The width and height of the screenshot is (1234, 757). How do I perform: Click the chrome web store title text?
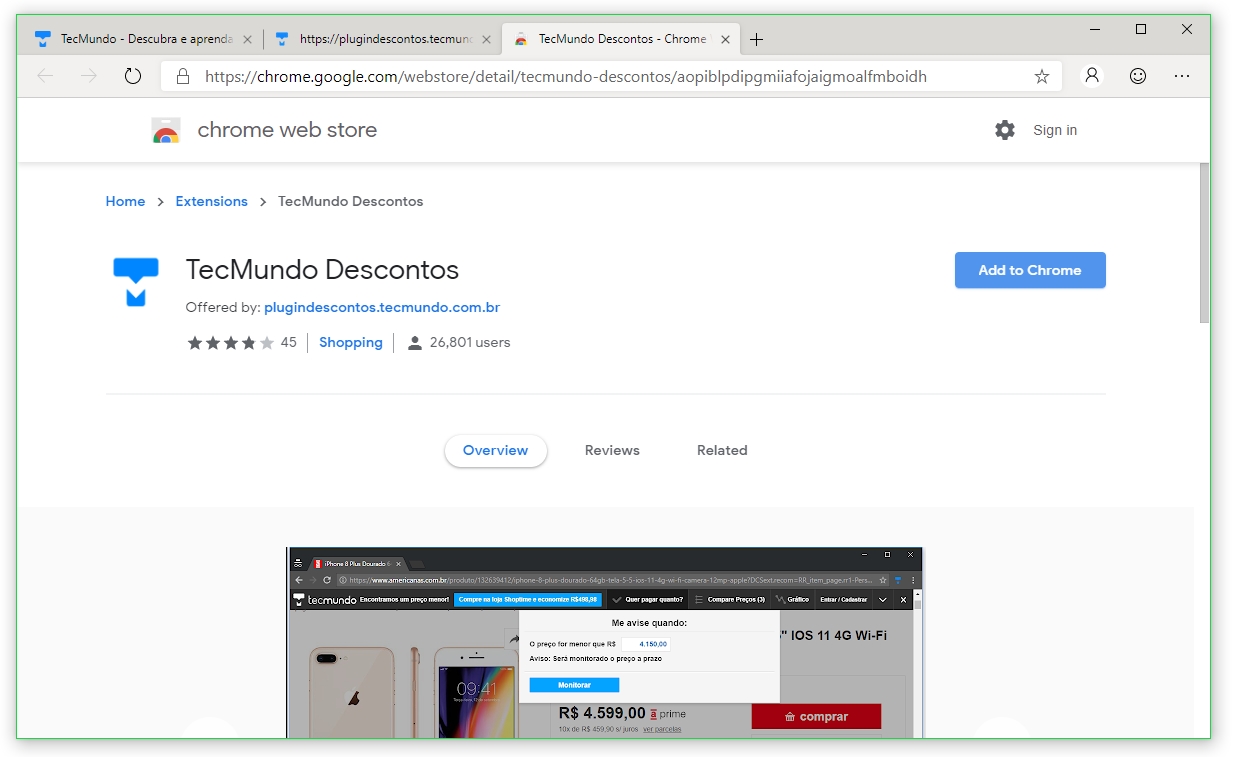coord(287,130)
